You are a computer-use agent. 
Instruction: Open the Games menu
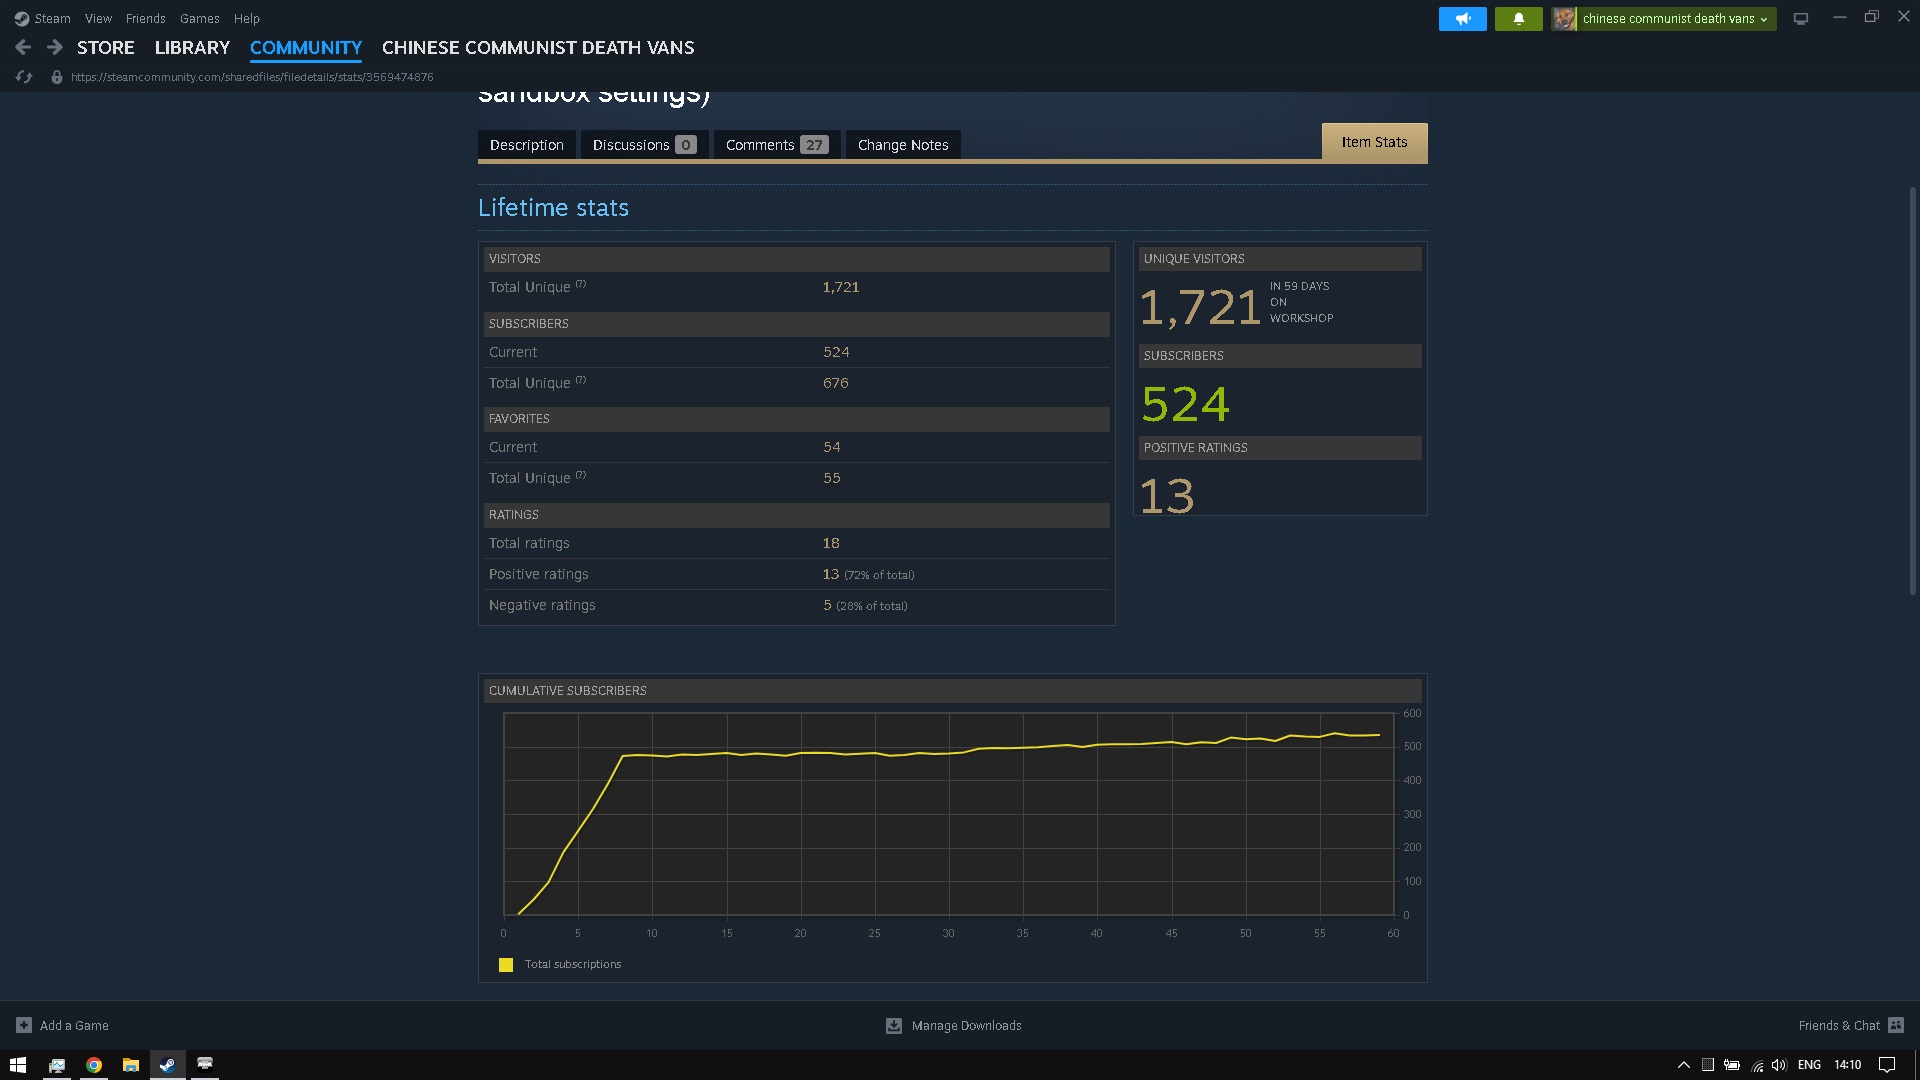click(199, 18)
